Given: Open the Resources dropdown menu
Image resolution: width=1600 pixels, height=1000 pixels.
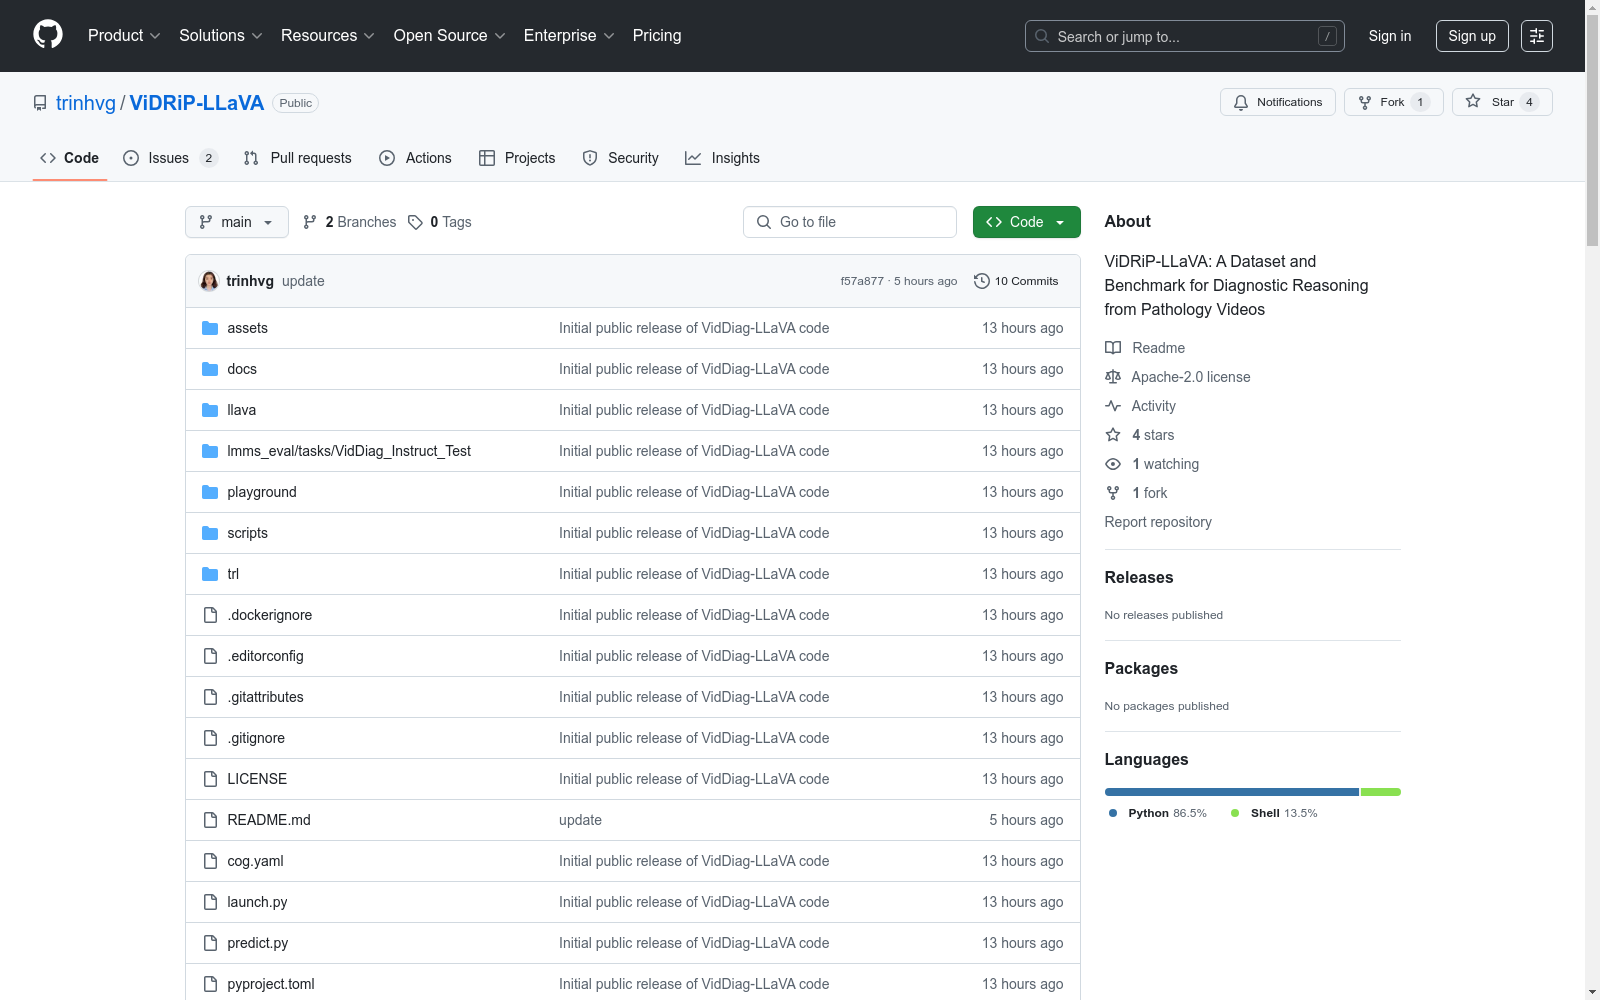Looking at the screenshot, I should pos(328,35).
